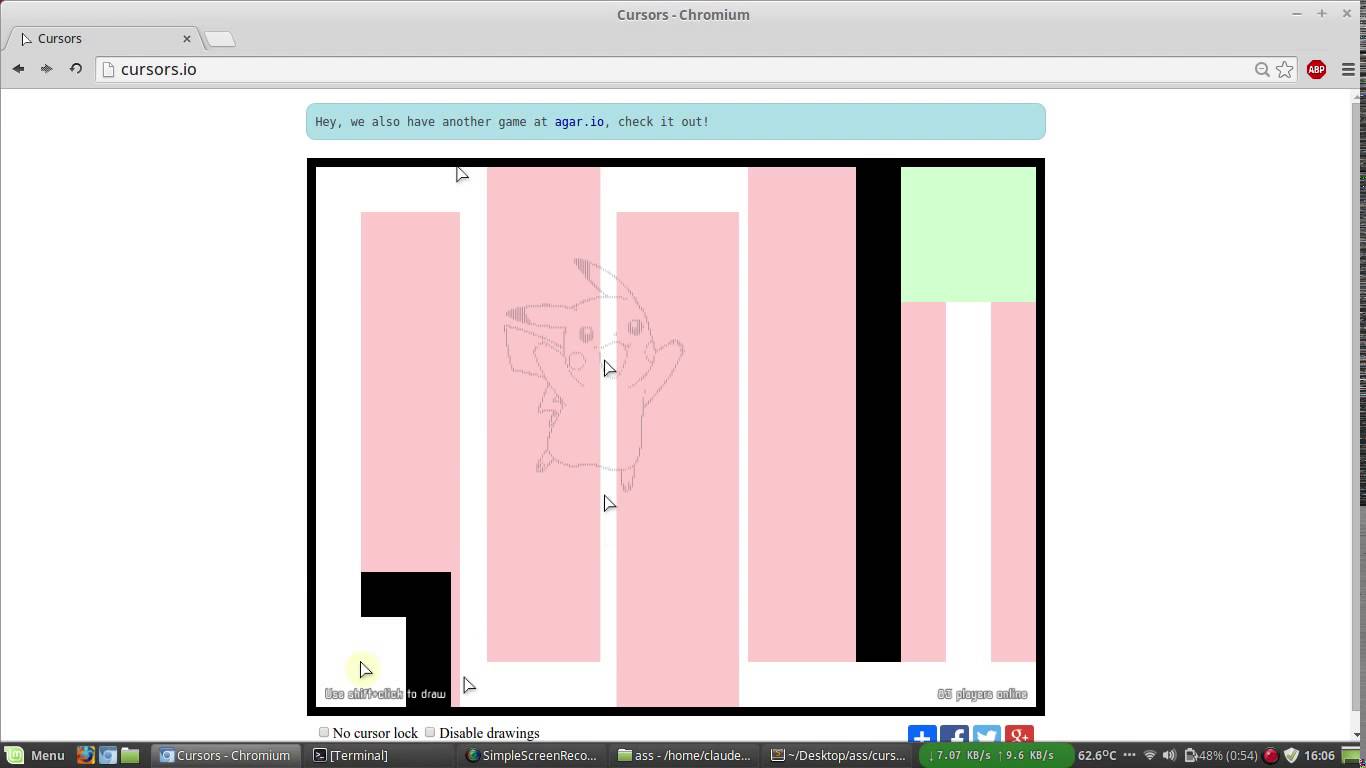This screenshot has width=1366, height=768.
Task: Open the forward navigation history chevron
Action: [46, 69]
